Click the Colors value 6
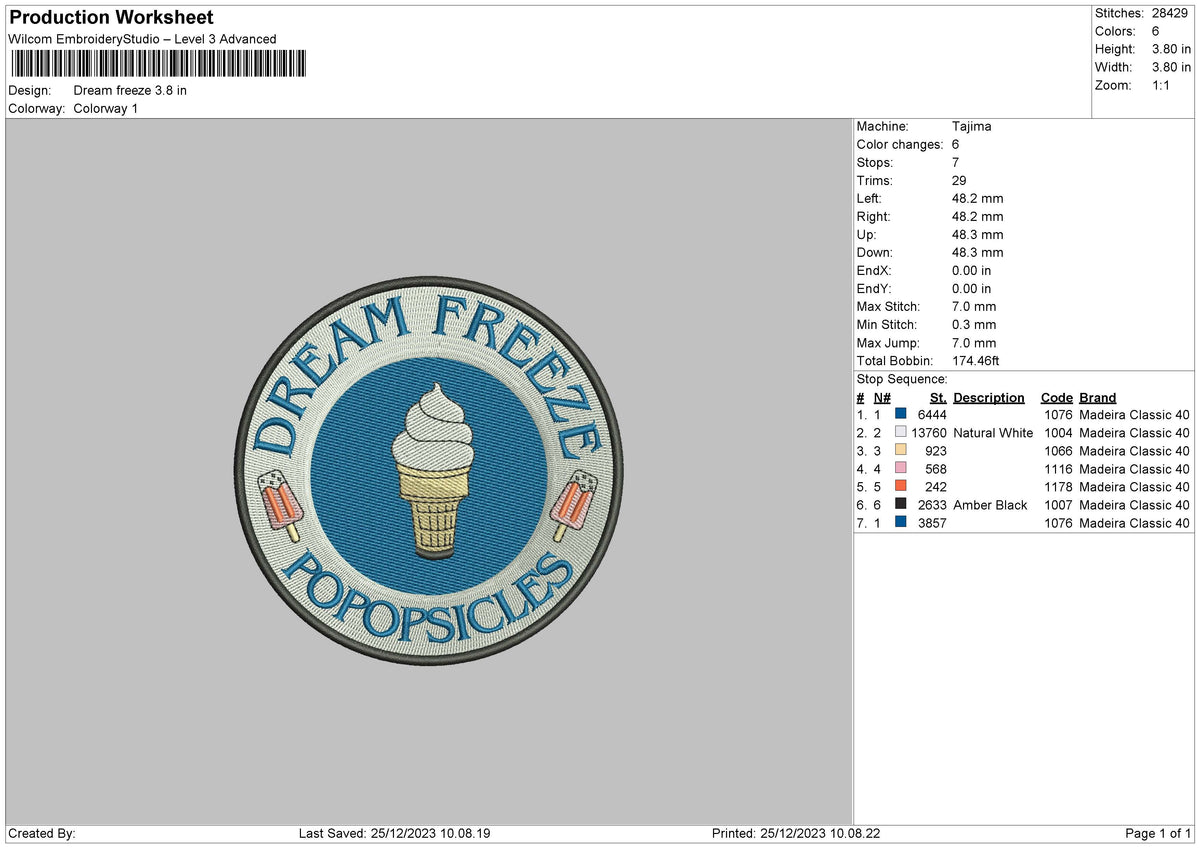This screenshot has height=848, width=1200. 1157,31
